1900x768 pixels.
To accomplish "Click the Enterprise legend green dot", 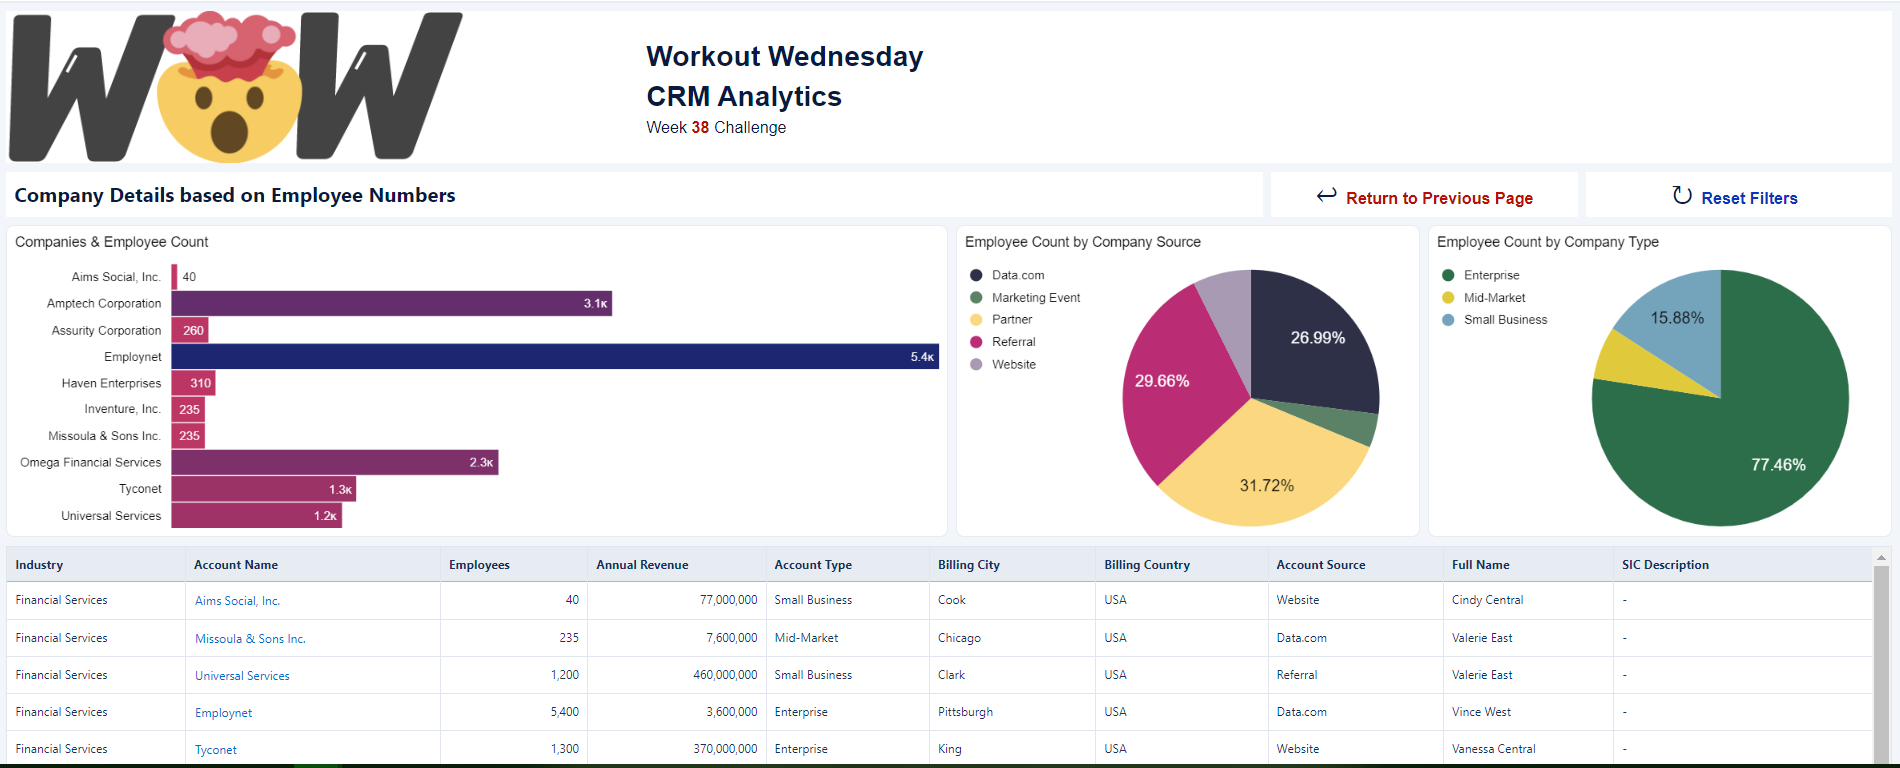I will (1448, 275).
